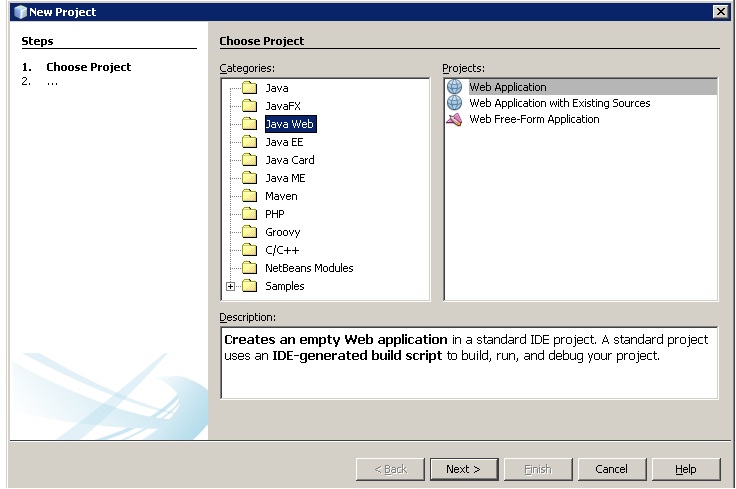Click the Java Card folder icon

pos(250,160)
